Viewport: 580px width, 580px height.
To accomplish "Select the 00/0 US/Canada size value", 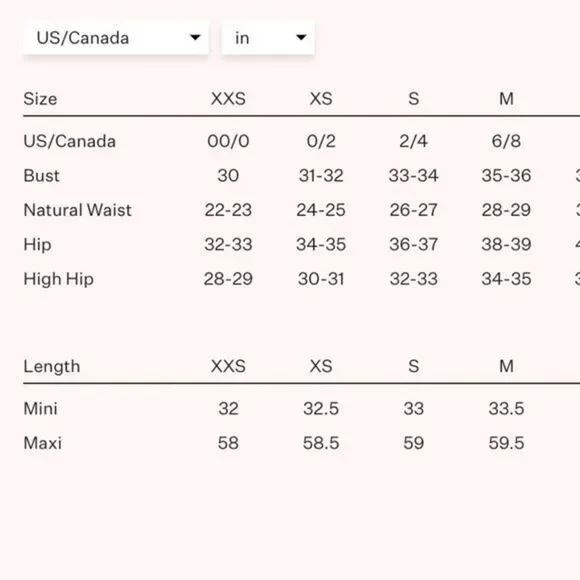I will coord(228,141).
